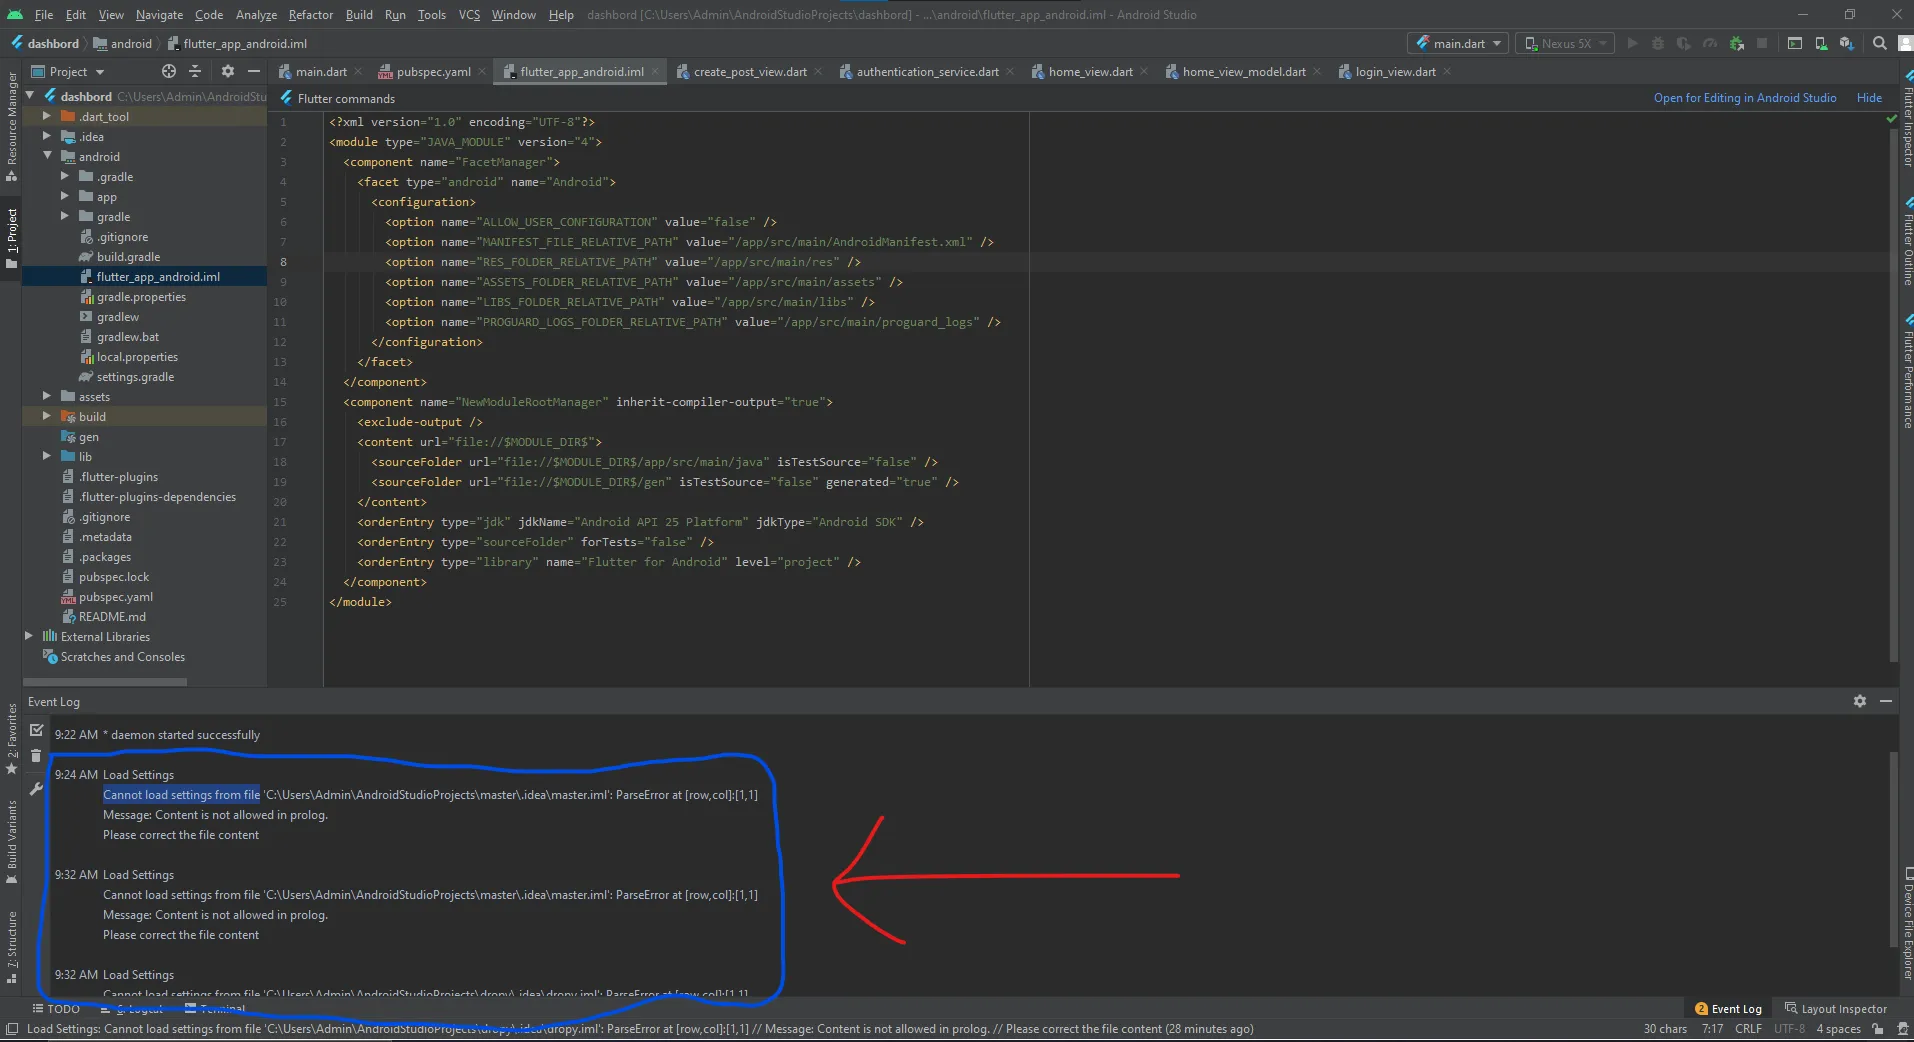Open Event Log panel gear options
1914x1042 pixels.
point(1859,702)
